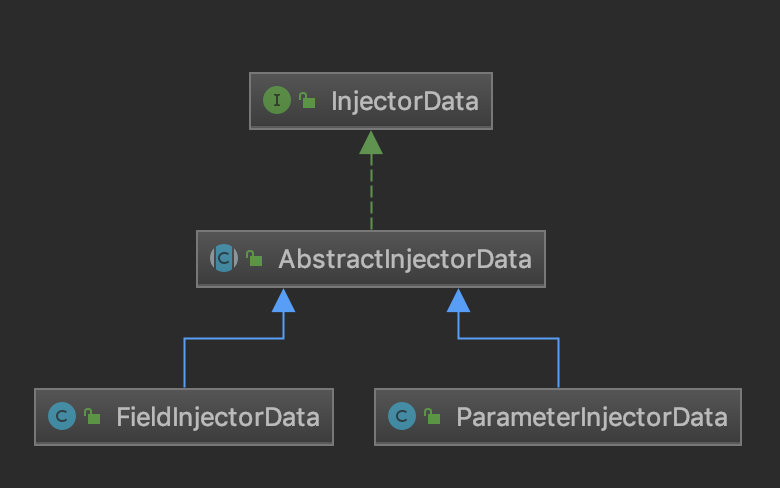This screenshot has height=488, width=780.
Task: Click the vertical blue line rising from ParameterInjectorData
Action: [x=558, y=364]
